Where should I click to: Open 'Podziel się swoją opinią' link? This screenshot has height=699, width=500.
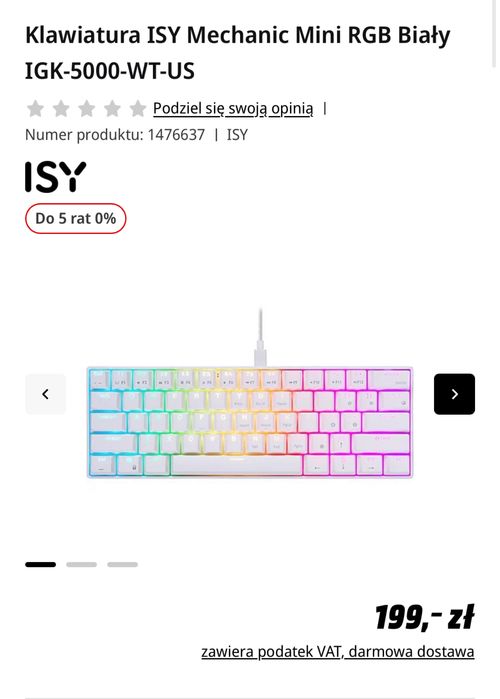[x=233, y=108]
